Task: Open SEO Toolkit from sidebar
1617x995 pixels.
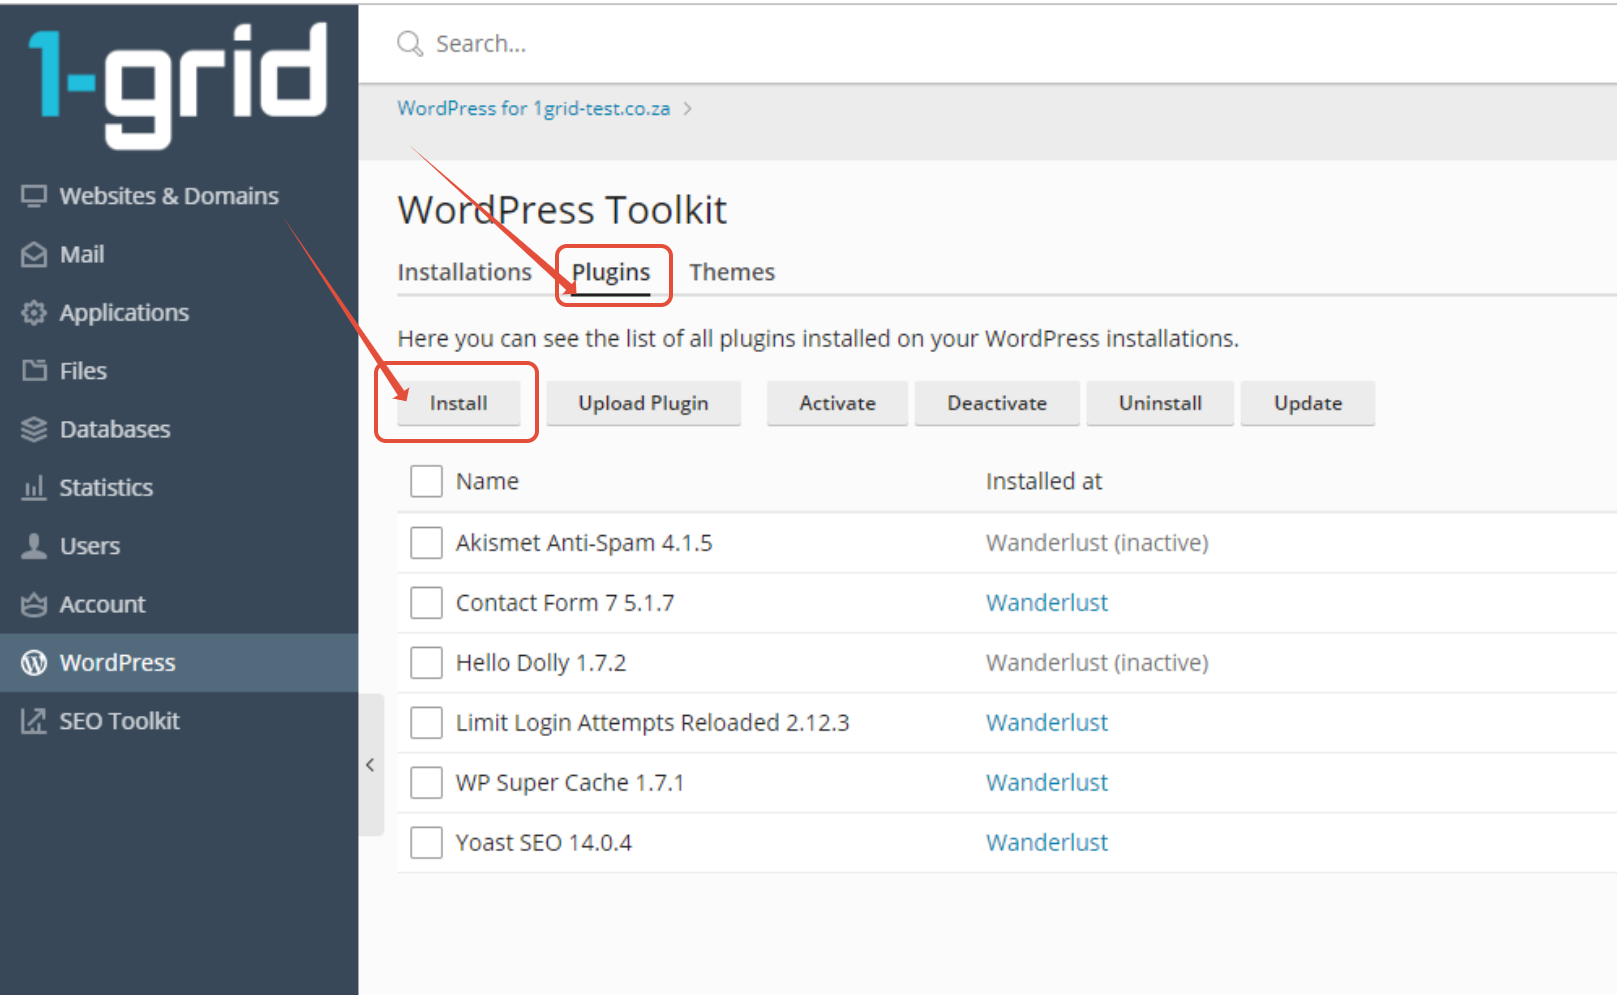Action: 179,721
